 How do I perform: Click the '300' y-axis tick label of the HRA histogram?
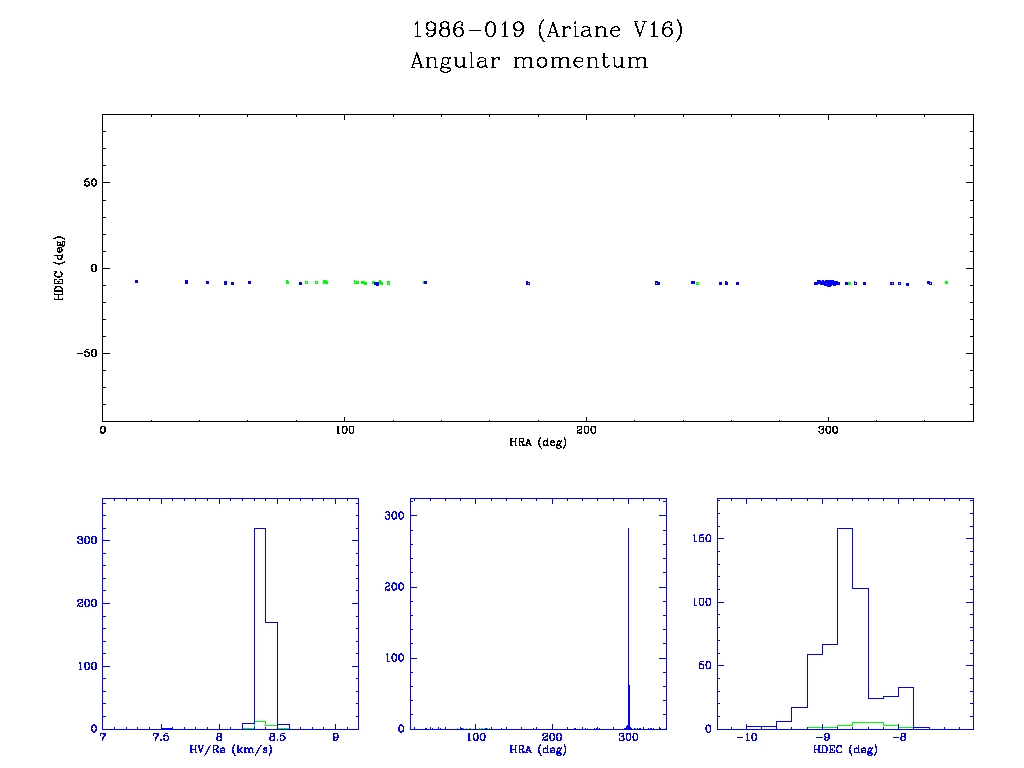(393, 515)
